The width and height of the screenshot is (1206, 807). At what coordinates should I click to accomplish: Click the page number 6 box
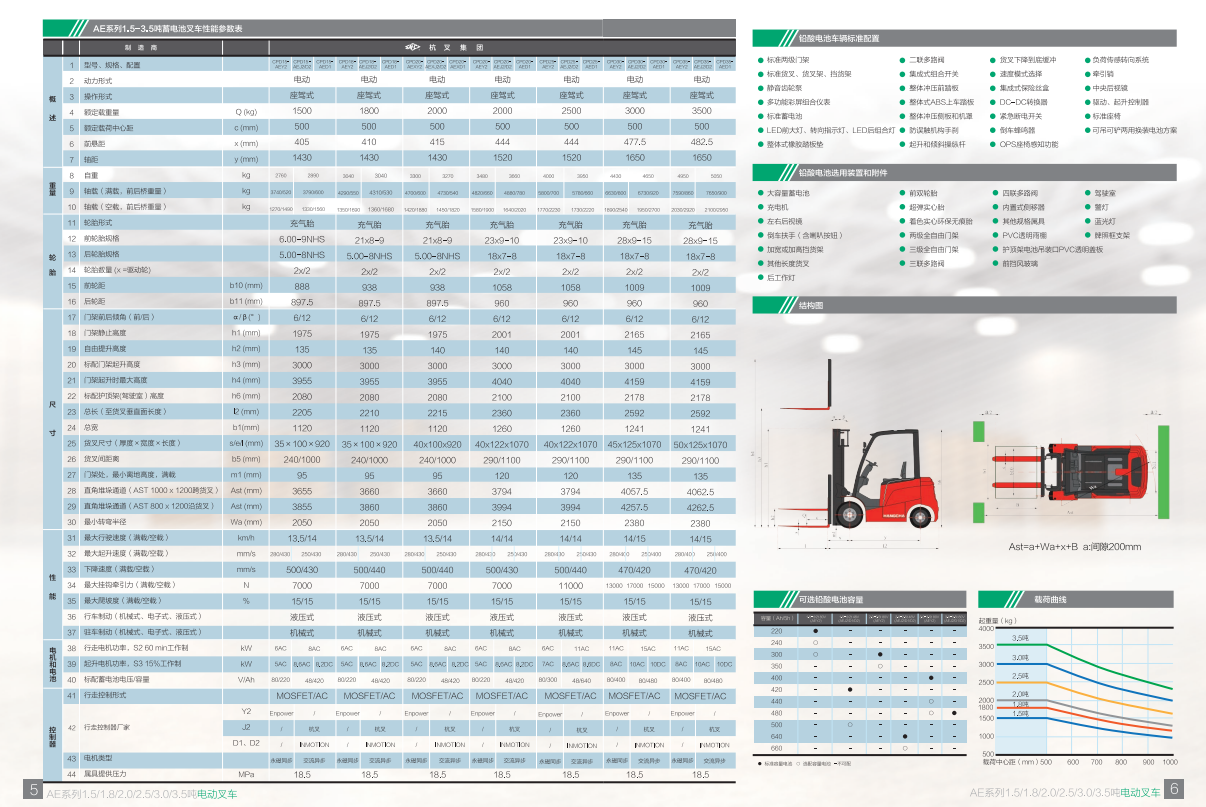tap(1176, 790)
